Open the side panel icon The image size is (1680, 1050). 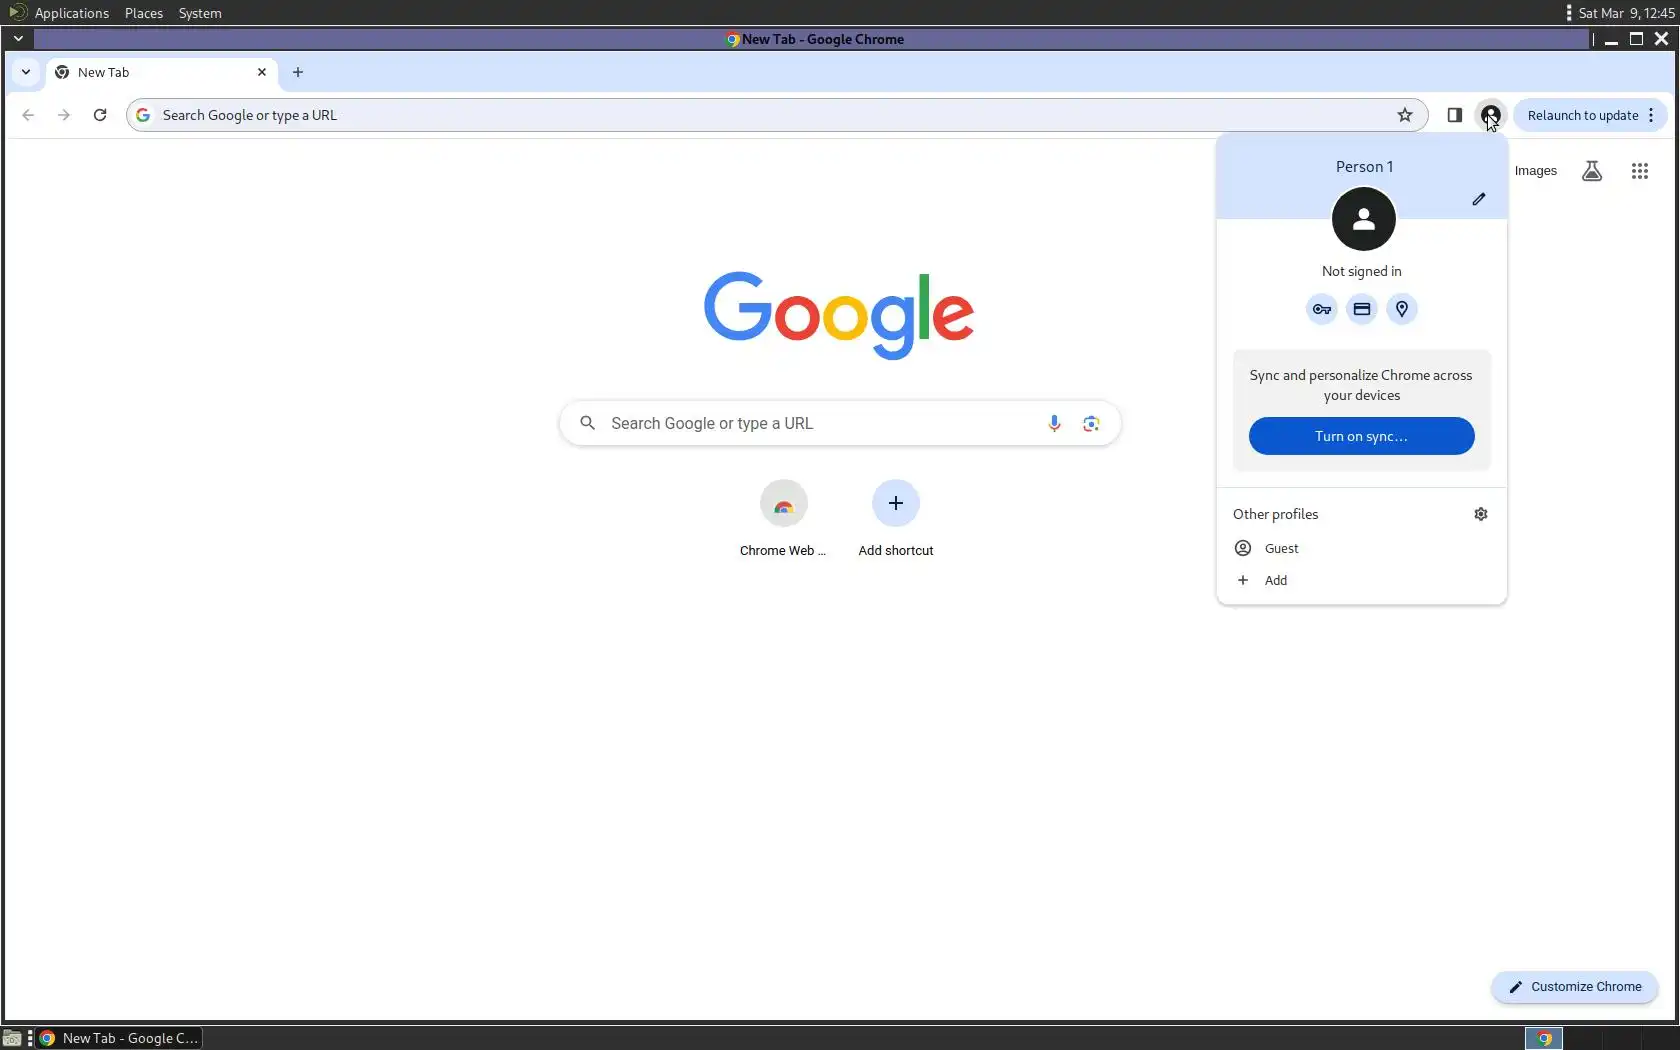click(1455, 115)
